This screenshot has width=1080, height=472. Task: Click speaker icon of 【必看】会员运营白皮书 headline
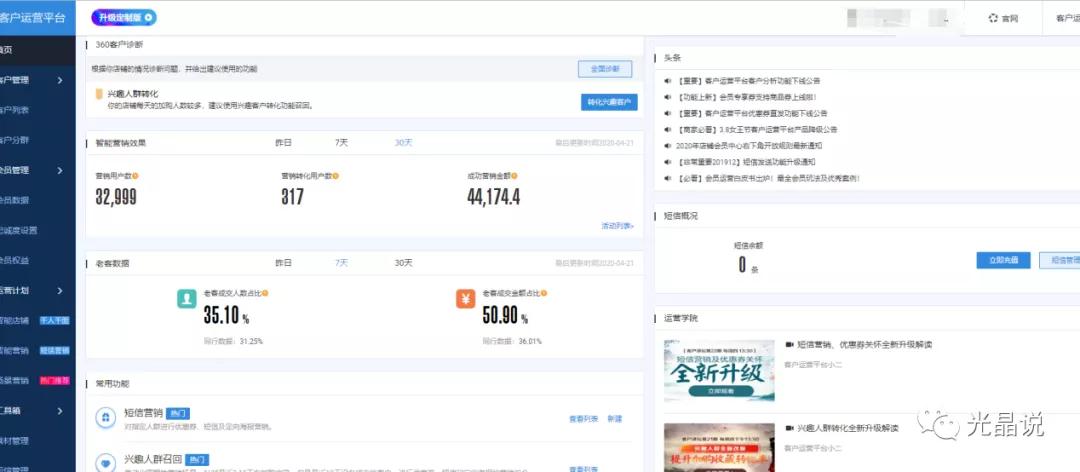(667, 178)
